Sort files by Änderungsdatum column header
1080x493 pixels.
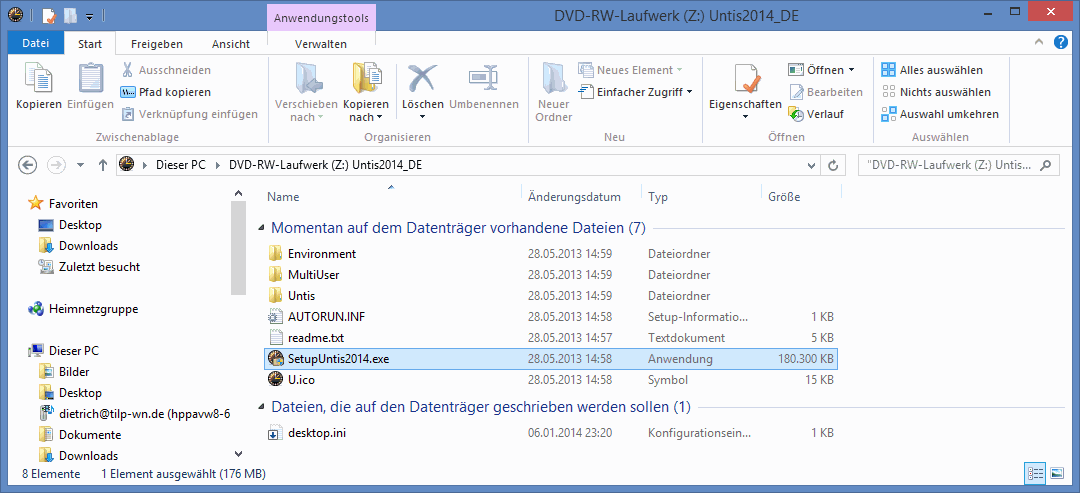(x=574, y=197)
